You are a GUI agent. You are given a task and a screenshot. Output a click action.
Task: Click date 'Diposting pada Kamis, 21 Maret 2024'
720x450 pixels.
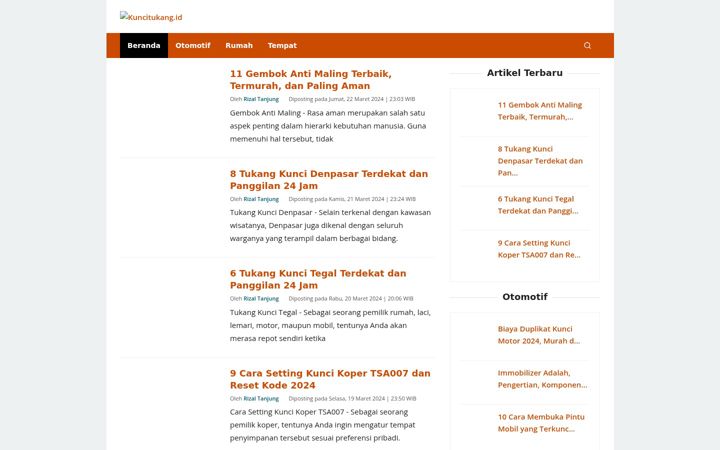click(352, 199)
